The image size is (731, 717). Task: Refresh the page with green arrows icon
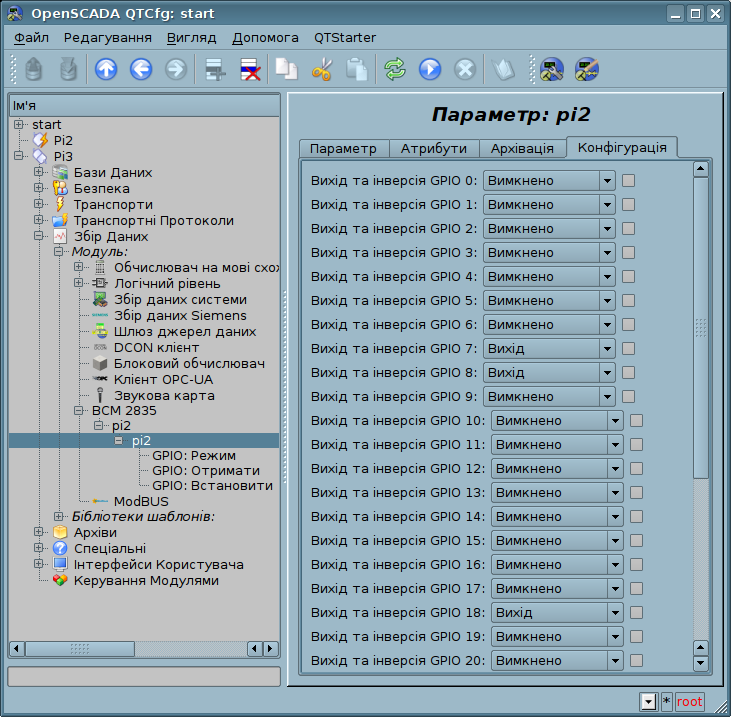click(x=395, y=69)
